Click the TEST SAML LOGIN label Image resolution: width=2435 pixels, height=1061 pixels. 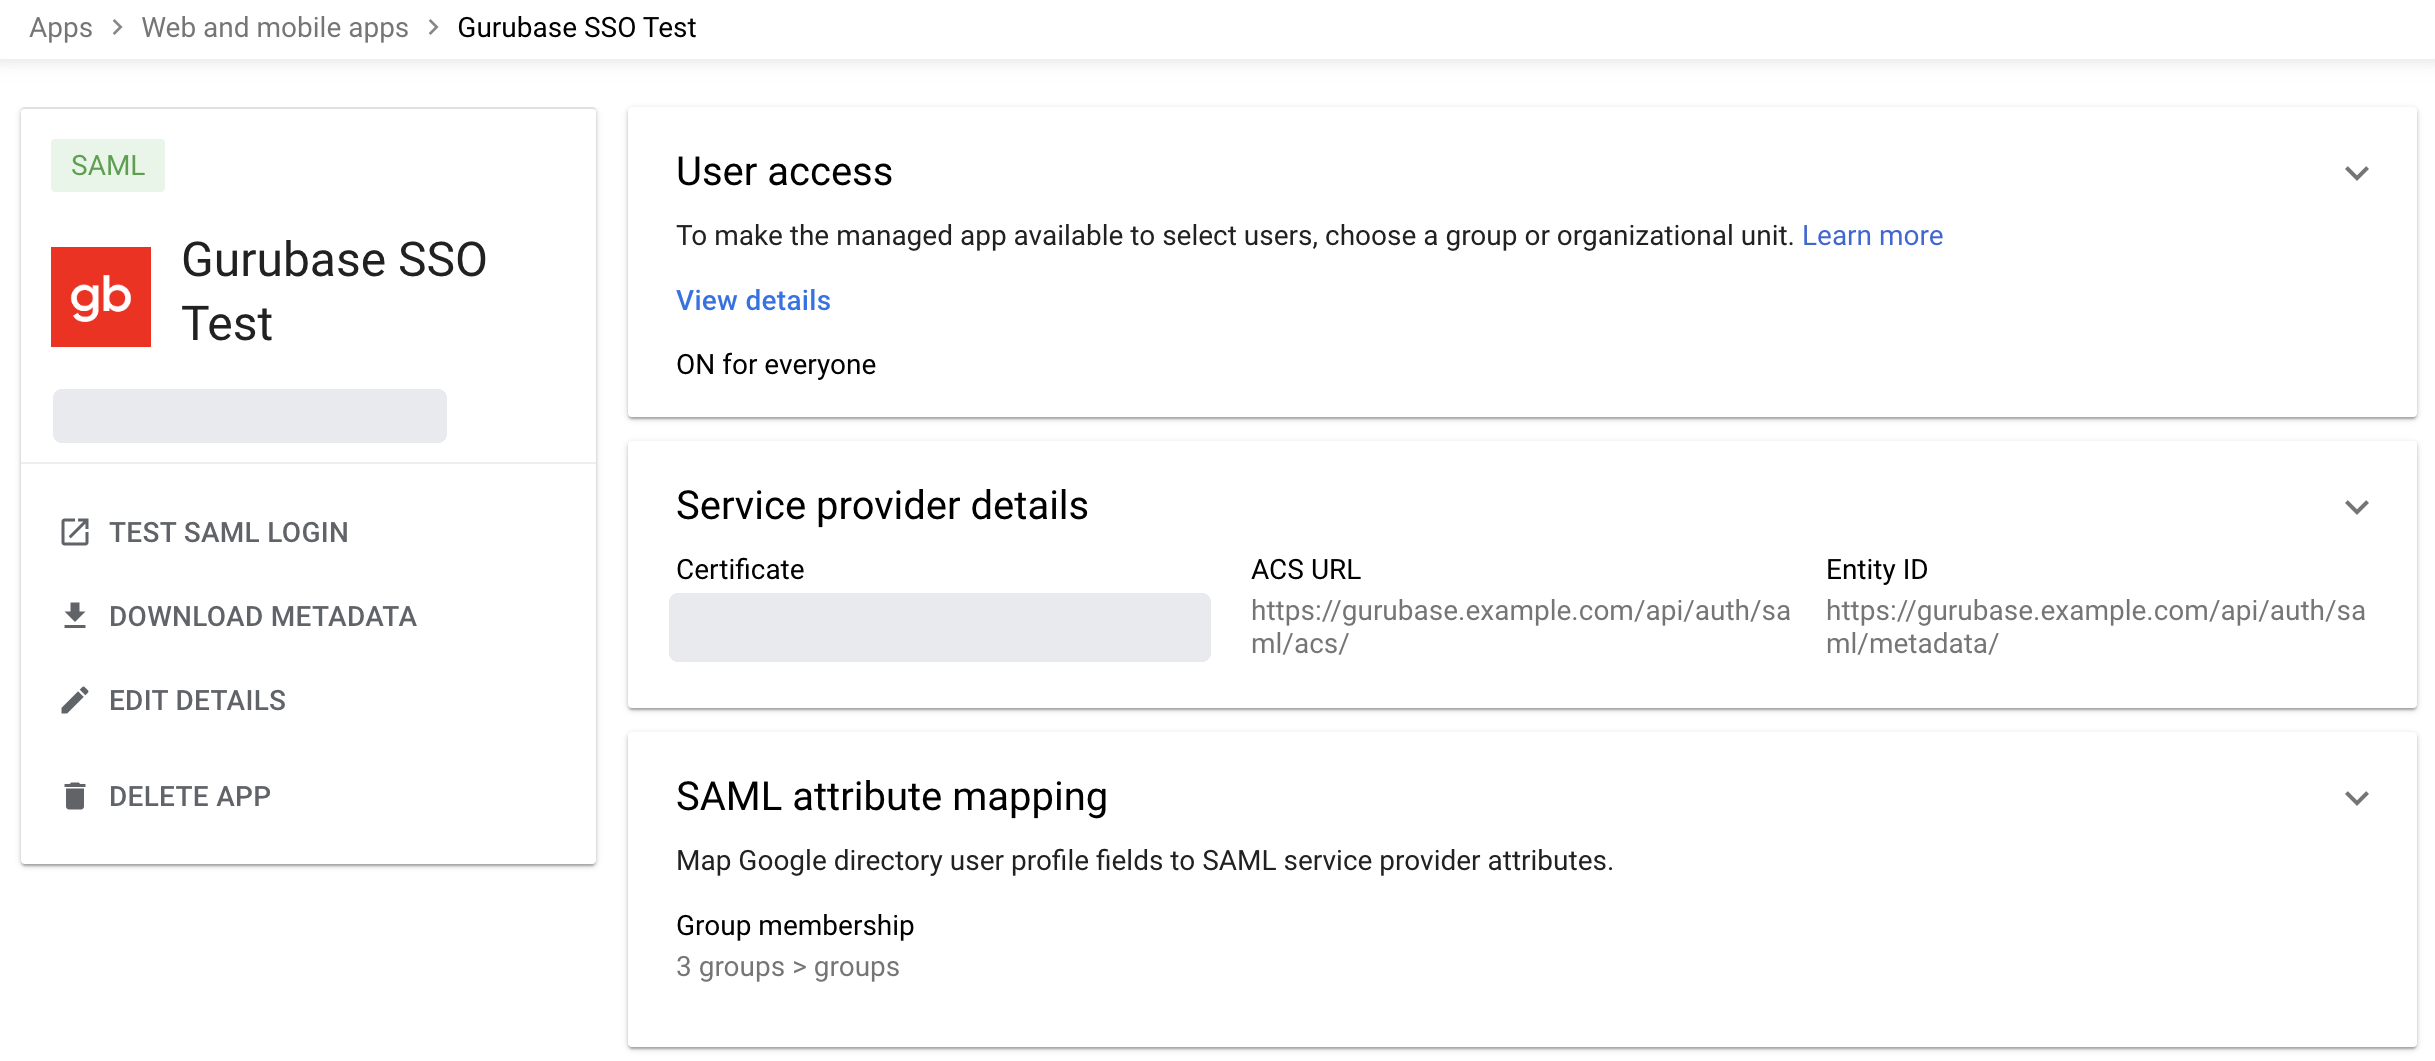229,532
